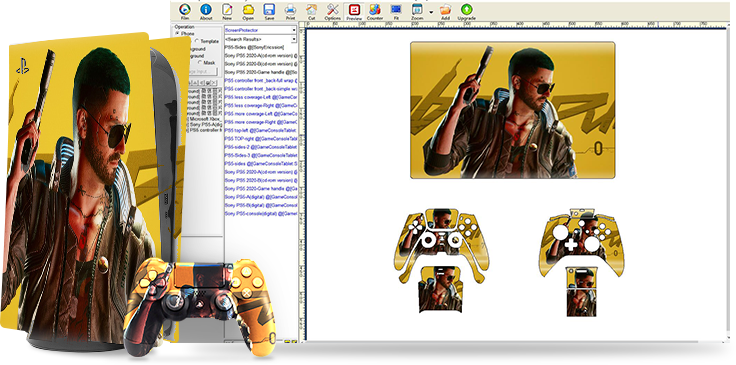Viewport: 736px width, 365px height.
Task: Select Sony PS5-B(digital) template entry
Action: [x=261, y=205]
